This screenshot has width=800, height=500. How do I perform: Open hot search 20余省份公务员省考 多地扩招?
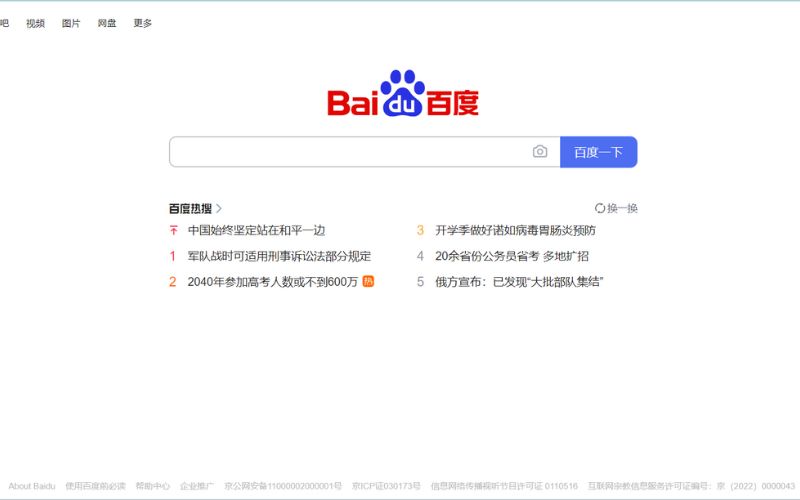coord(512,256)
